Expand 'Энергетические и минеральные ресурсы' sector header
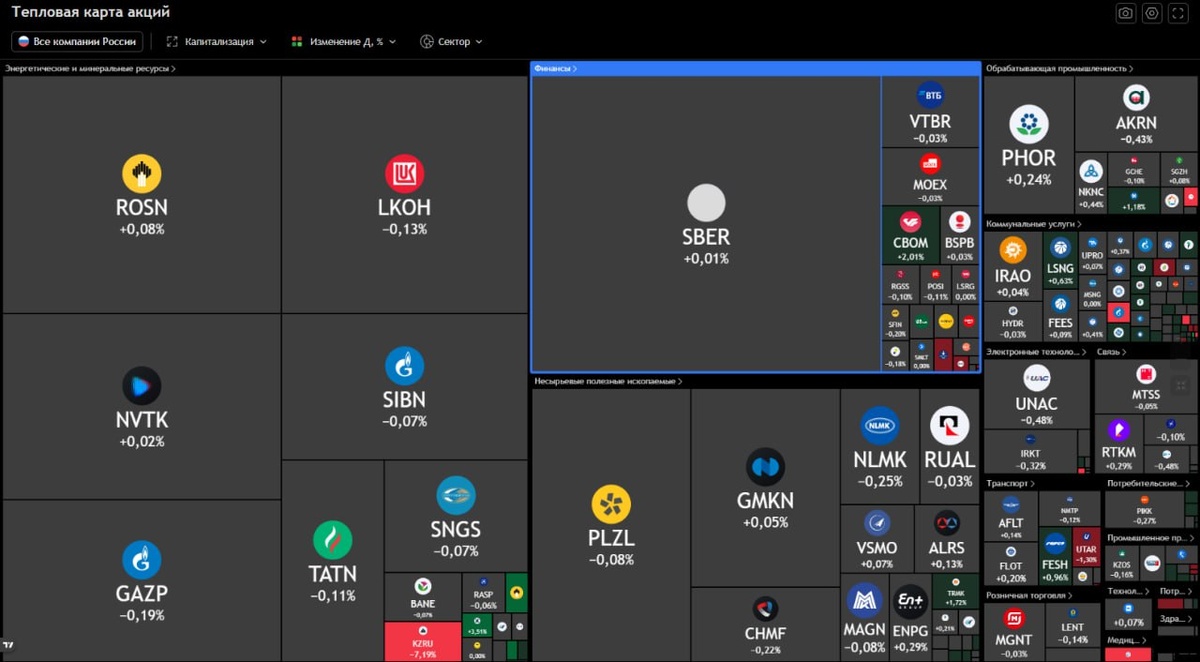The height and width of the screenshot is (662, 1200). 91,69
